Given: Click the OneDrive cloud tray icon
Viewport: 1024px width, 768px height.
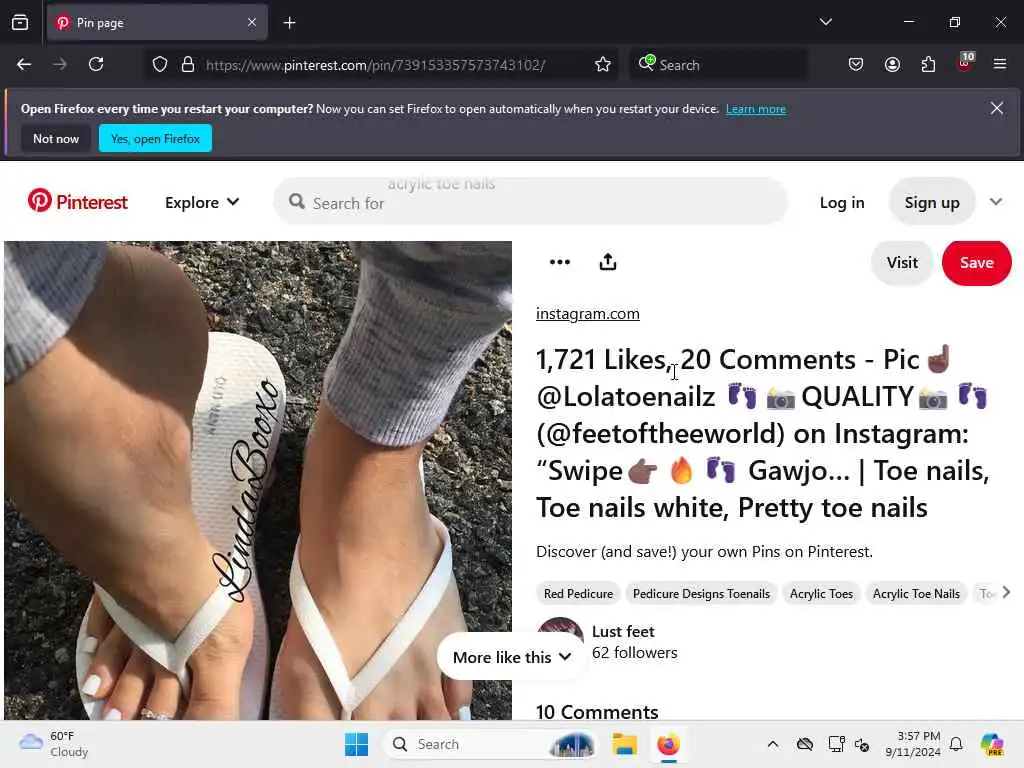Looking at the screenshot, I should pos(805,744).
